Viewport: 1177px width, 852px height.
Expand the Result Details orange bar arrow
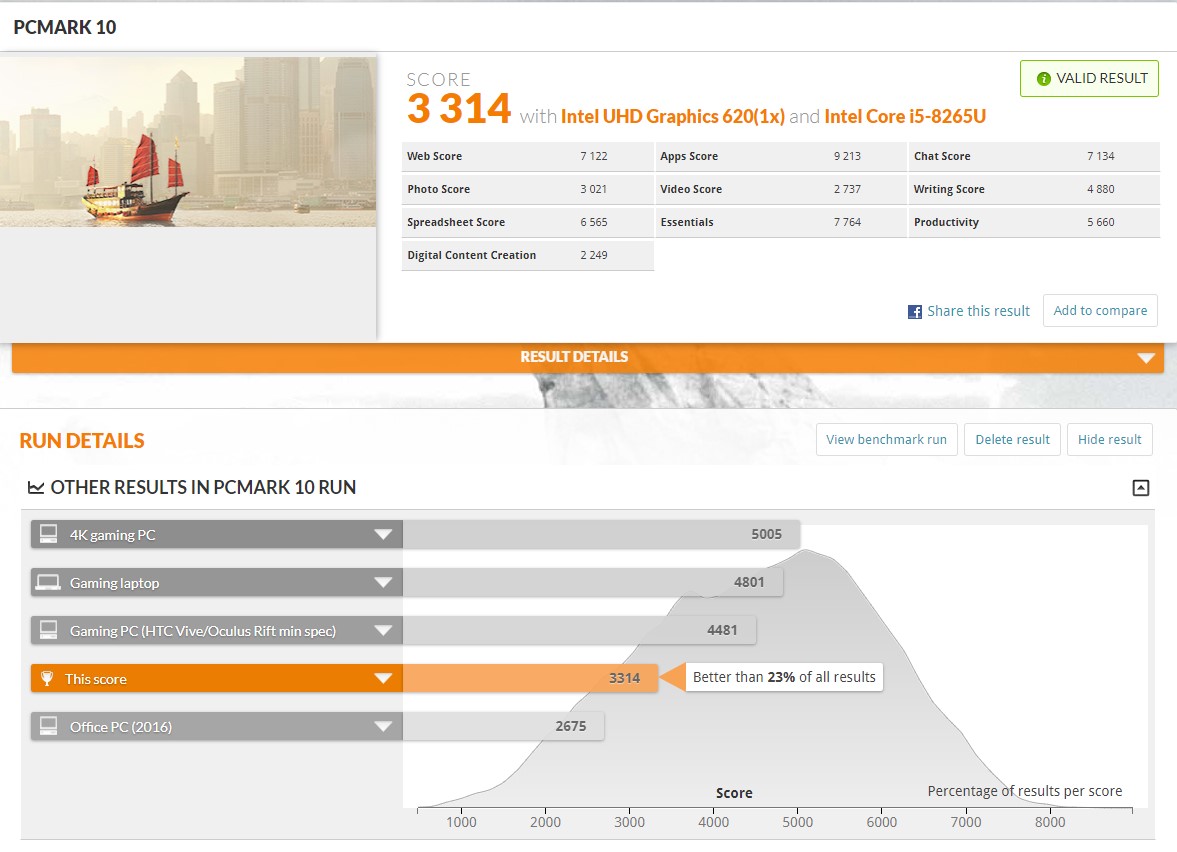(1146, 358)
